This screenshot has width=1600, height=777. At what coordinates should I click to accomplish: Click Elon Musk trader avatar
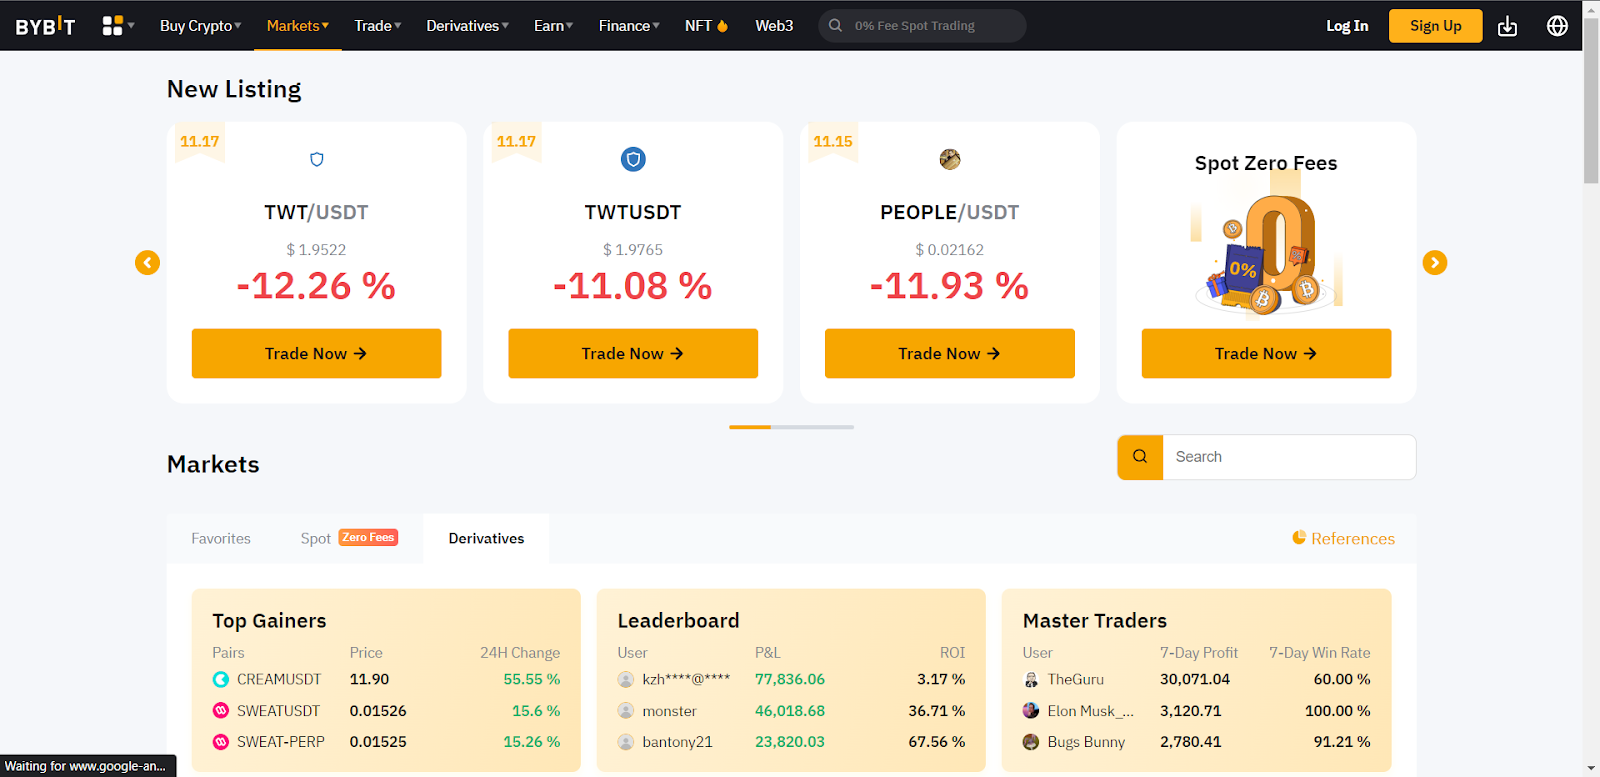[x=1031, y=711]
